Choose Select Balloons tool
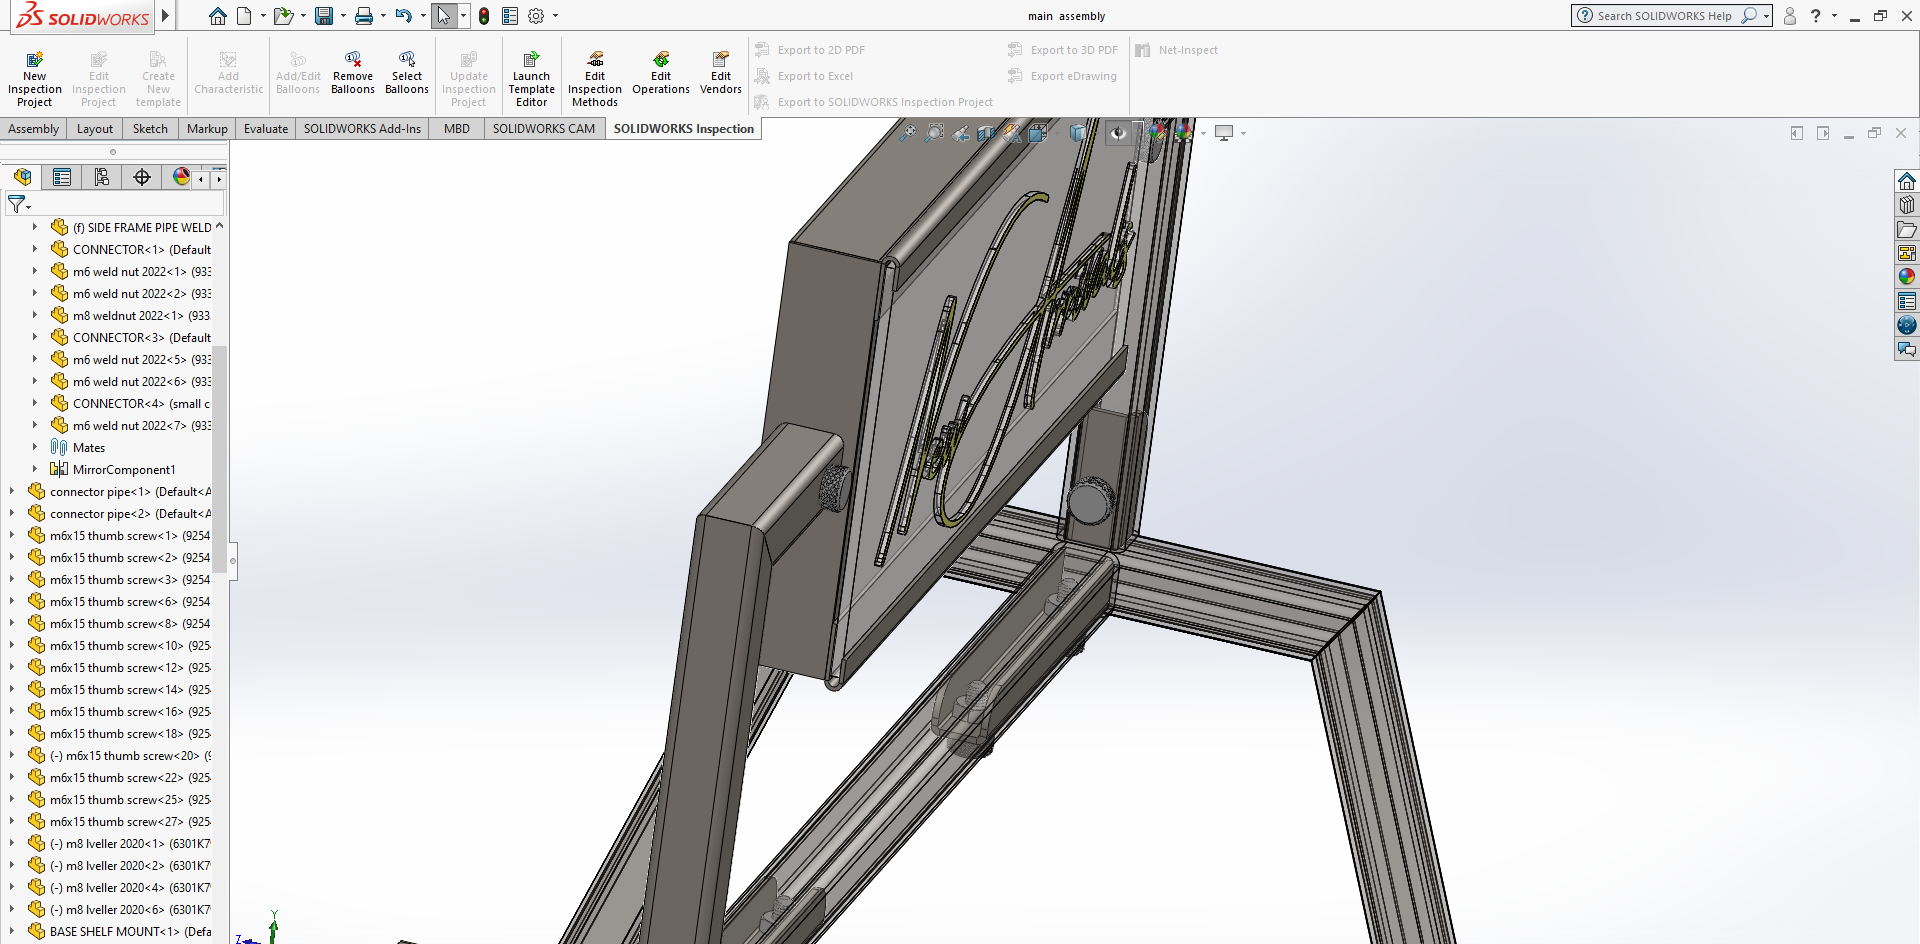This screenshot has height=944, width=1920. (407, 74)
